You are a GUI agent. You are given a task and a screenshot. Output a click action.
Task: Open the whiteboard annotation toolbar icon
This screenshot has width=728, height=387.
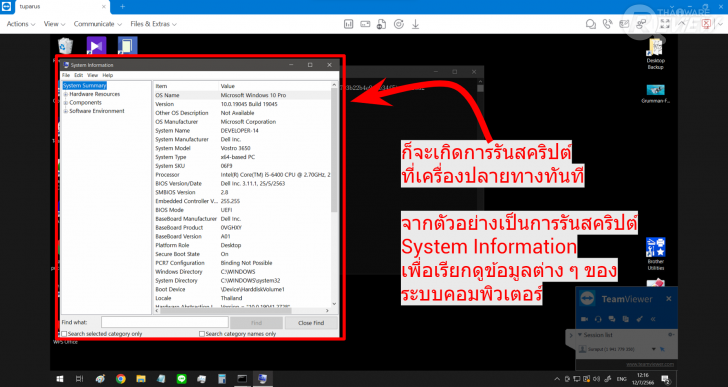point(624,24)
